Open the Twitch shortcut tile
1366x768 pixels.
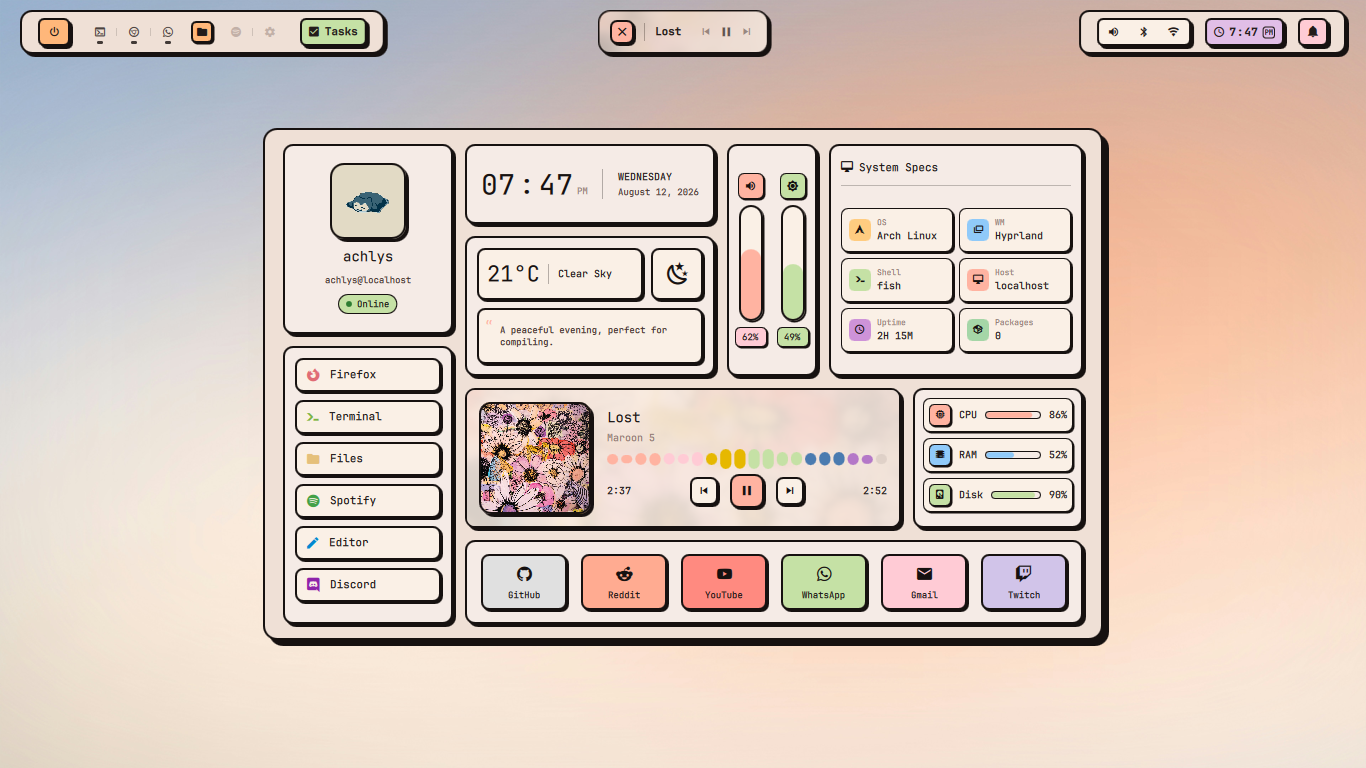pos(1024,582)
